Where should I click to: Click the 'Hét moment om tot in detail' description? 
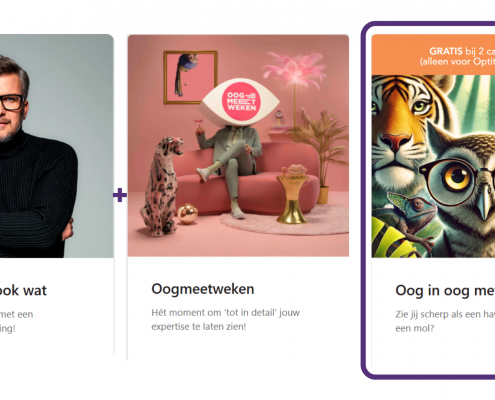(x=226, y=319)
